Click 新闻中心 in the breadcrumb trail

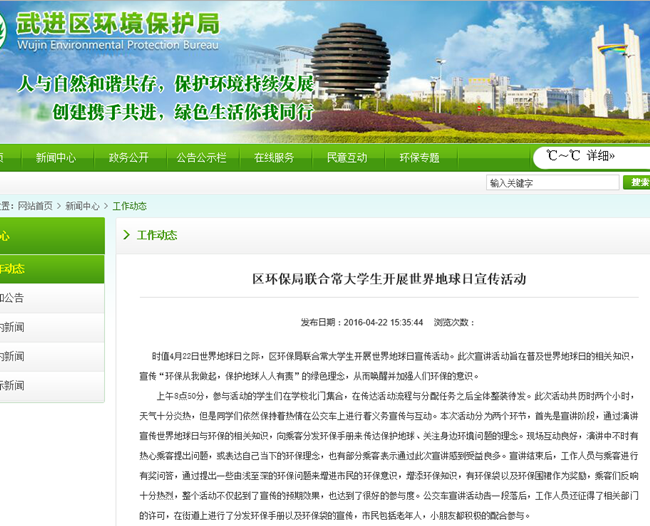[x=83, y=206]
